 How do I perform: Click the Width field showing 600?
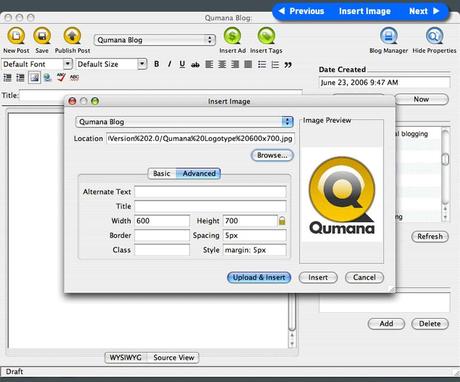(x=162, y=221)
